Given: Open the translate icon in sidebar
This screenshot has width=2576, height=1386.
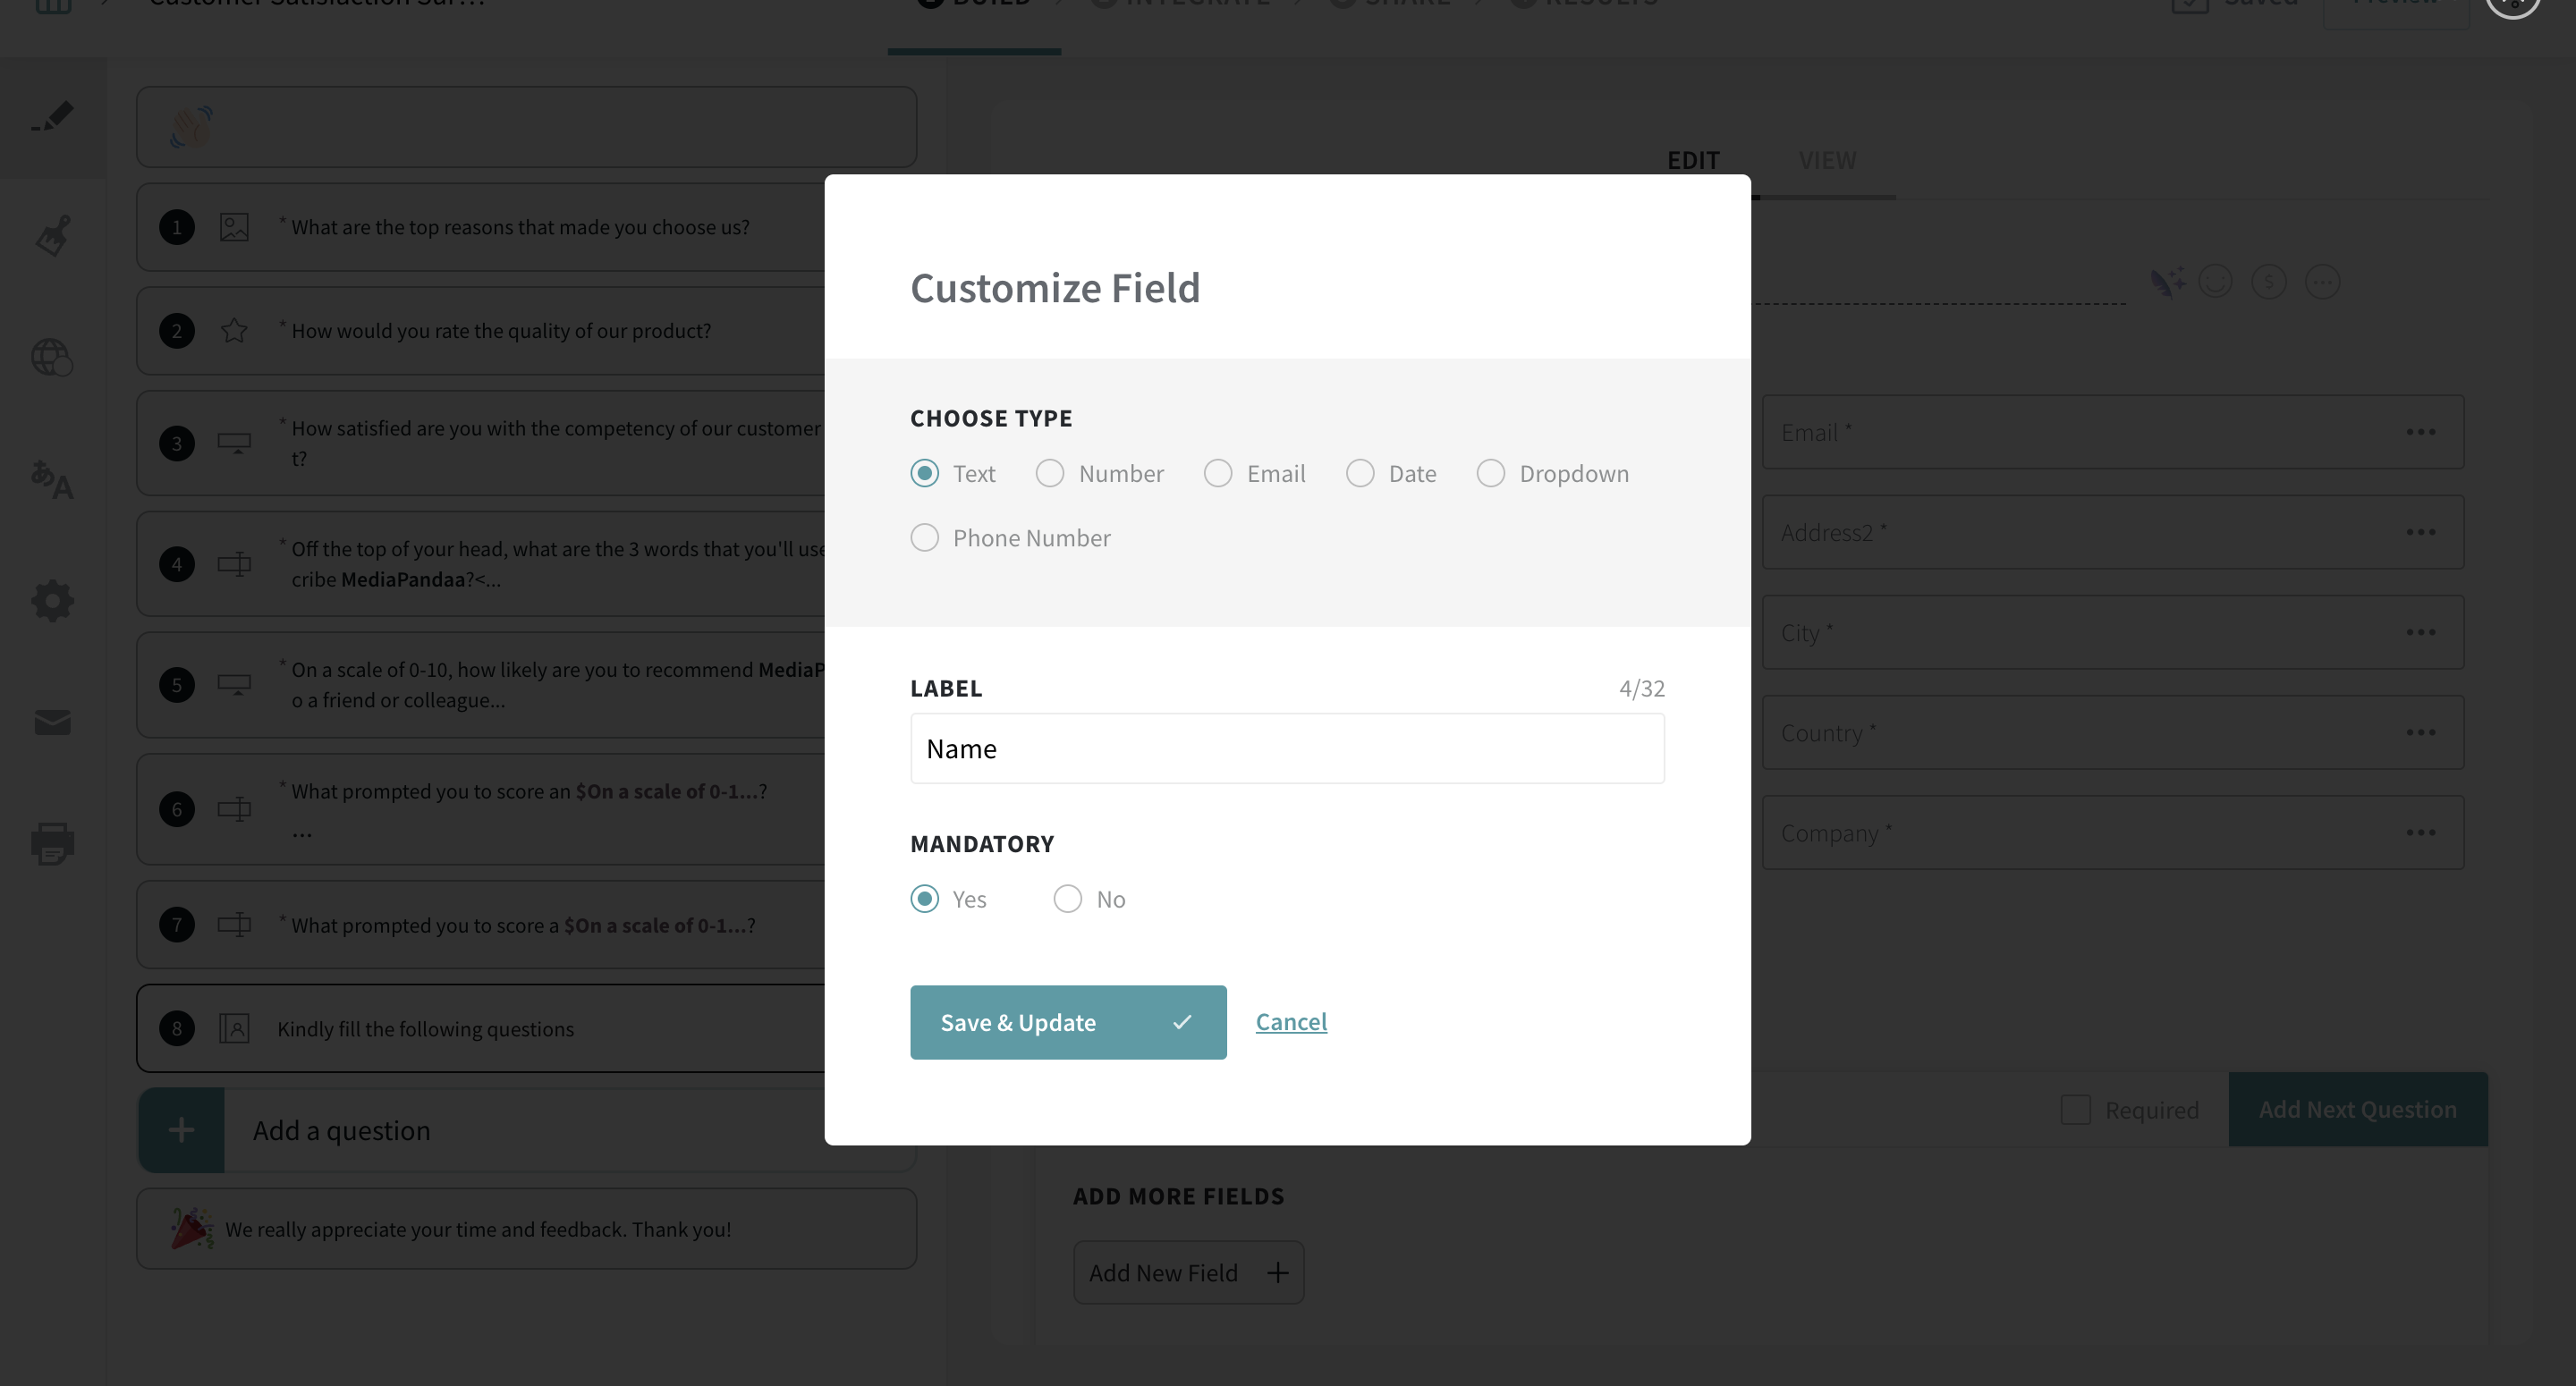Looking at the screenshot, I should 52,480.
